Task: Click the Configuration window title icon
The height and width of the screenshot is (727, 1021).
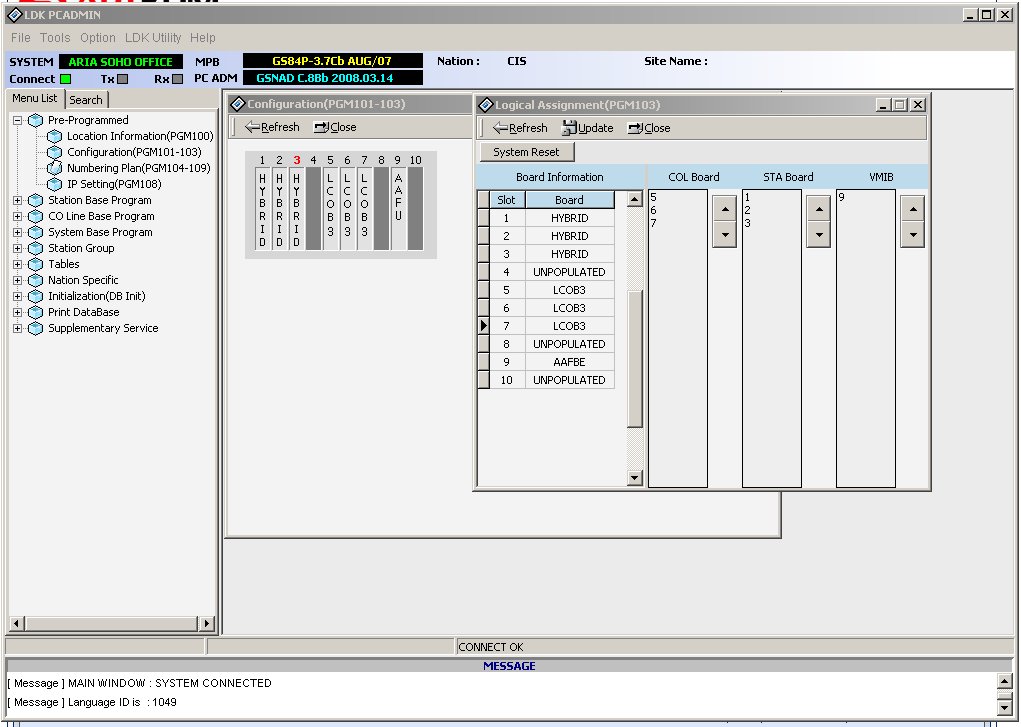Action: pyautogui.click(x=238, y=104)
